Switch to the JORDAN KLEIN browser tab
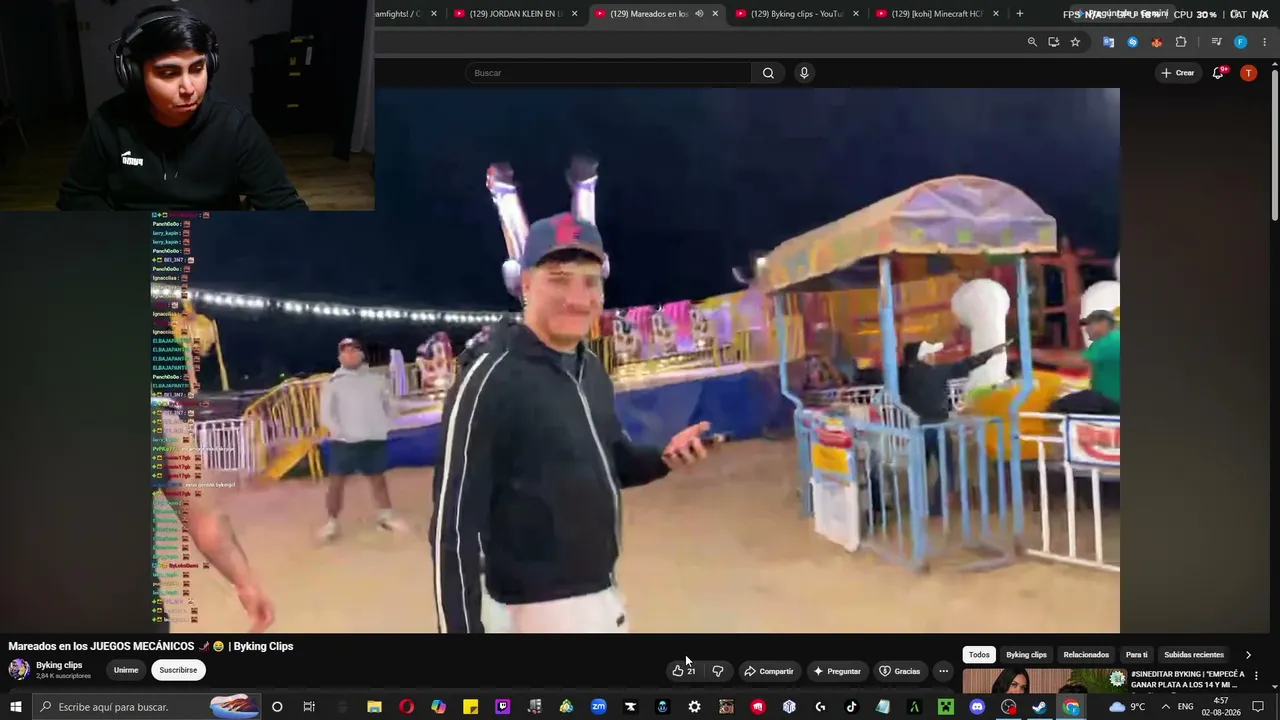The width and height of the screenshot is (1280, 720). [516, 14]
